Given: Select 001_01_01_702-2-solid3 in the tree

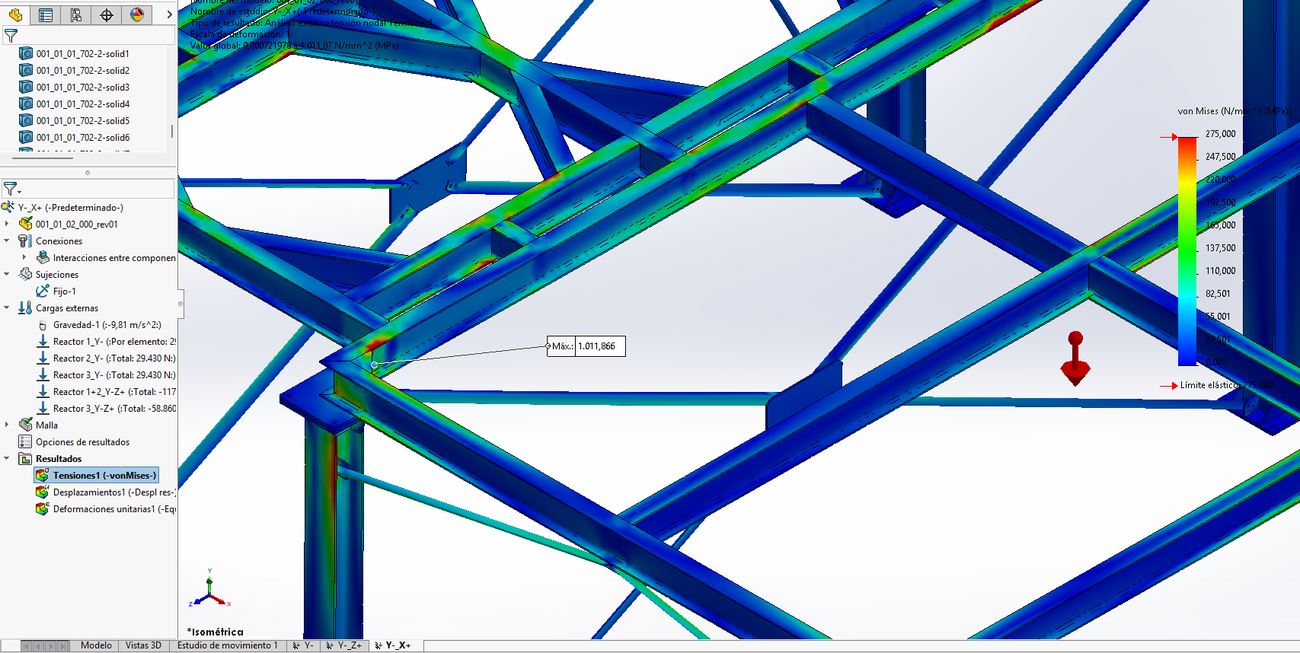Looking at the screenshot, I should tap(83, 87).
